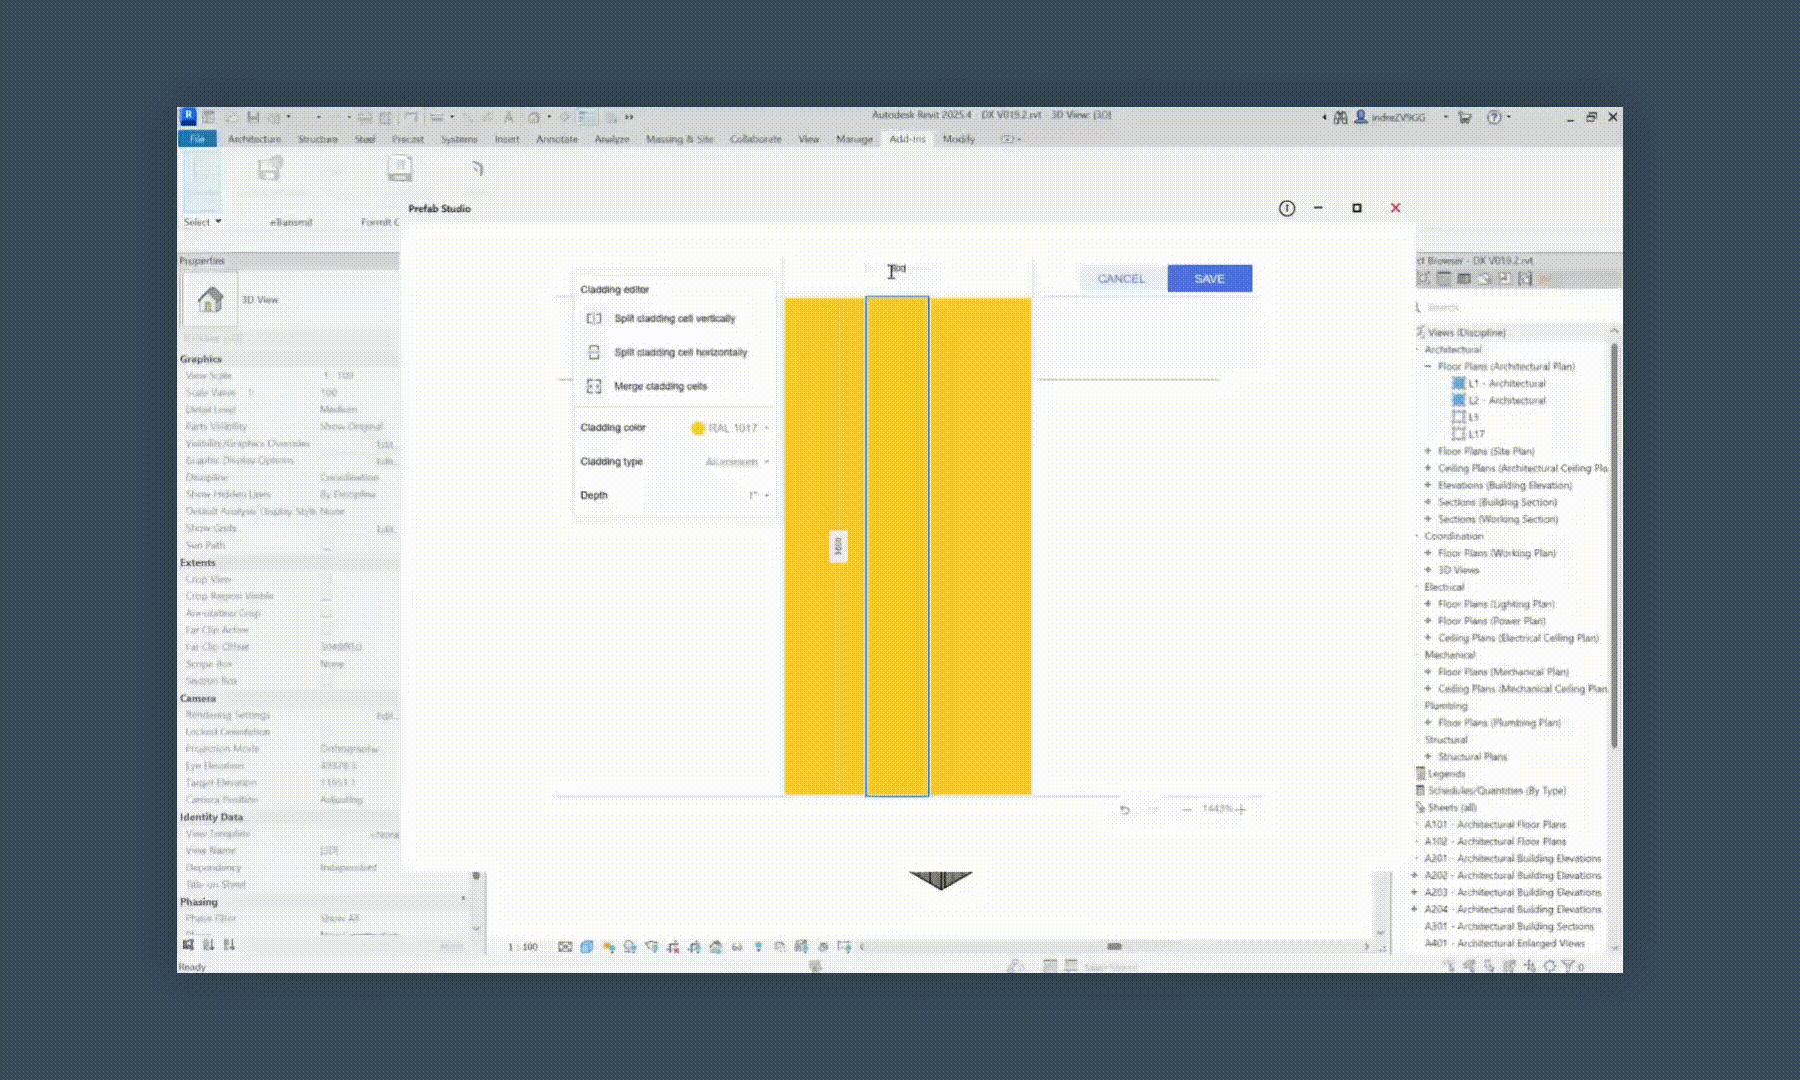Expand Floor Plans (Site Plan) in Project Browser
The image size is (1800, 1080).
coord(1427,451)
